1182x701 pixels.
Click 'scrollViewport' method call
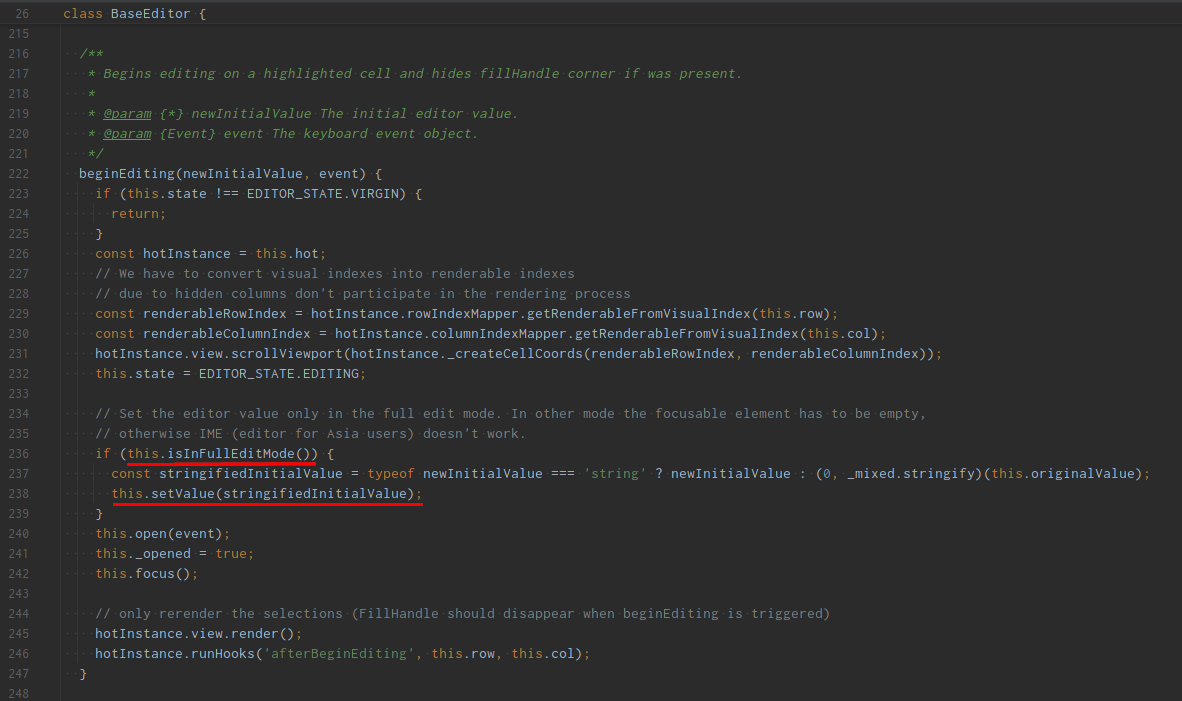pyautogui.click(x=286, y=354)
